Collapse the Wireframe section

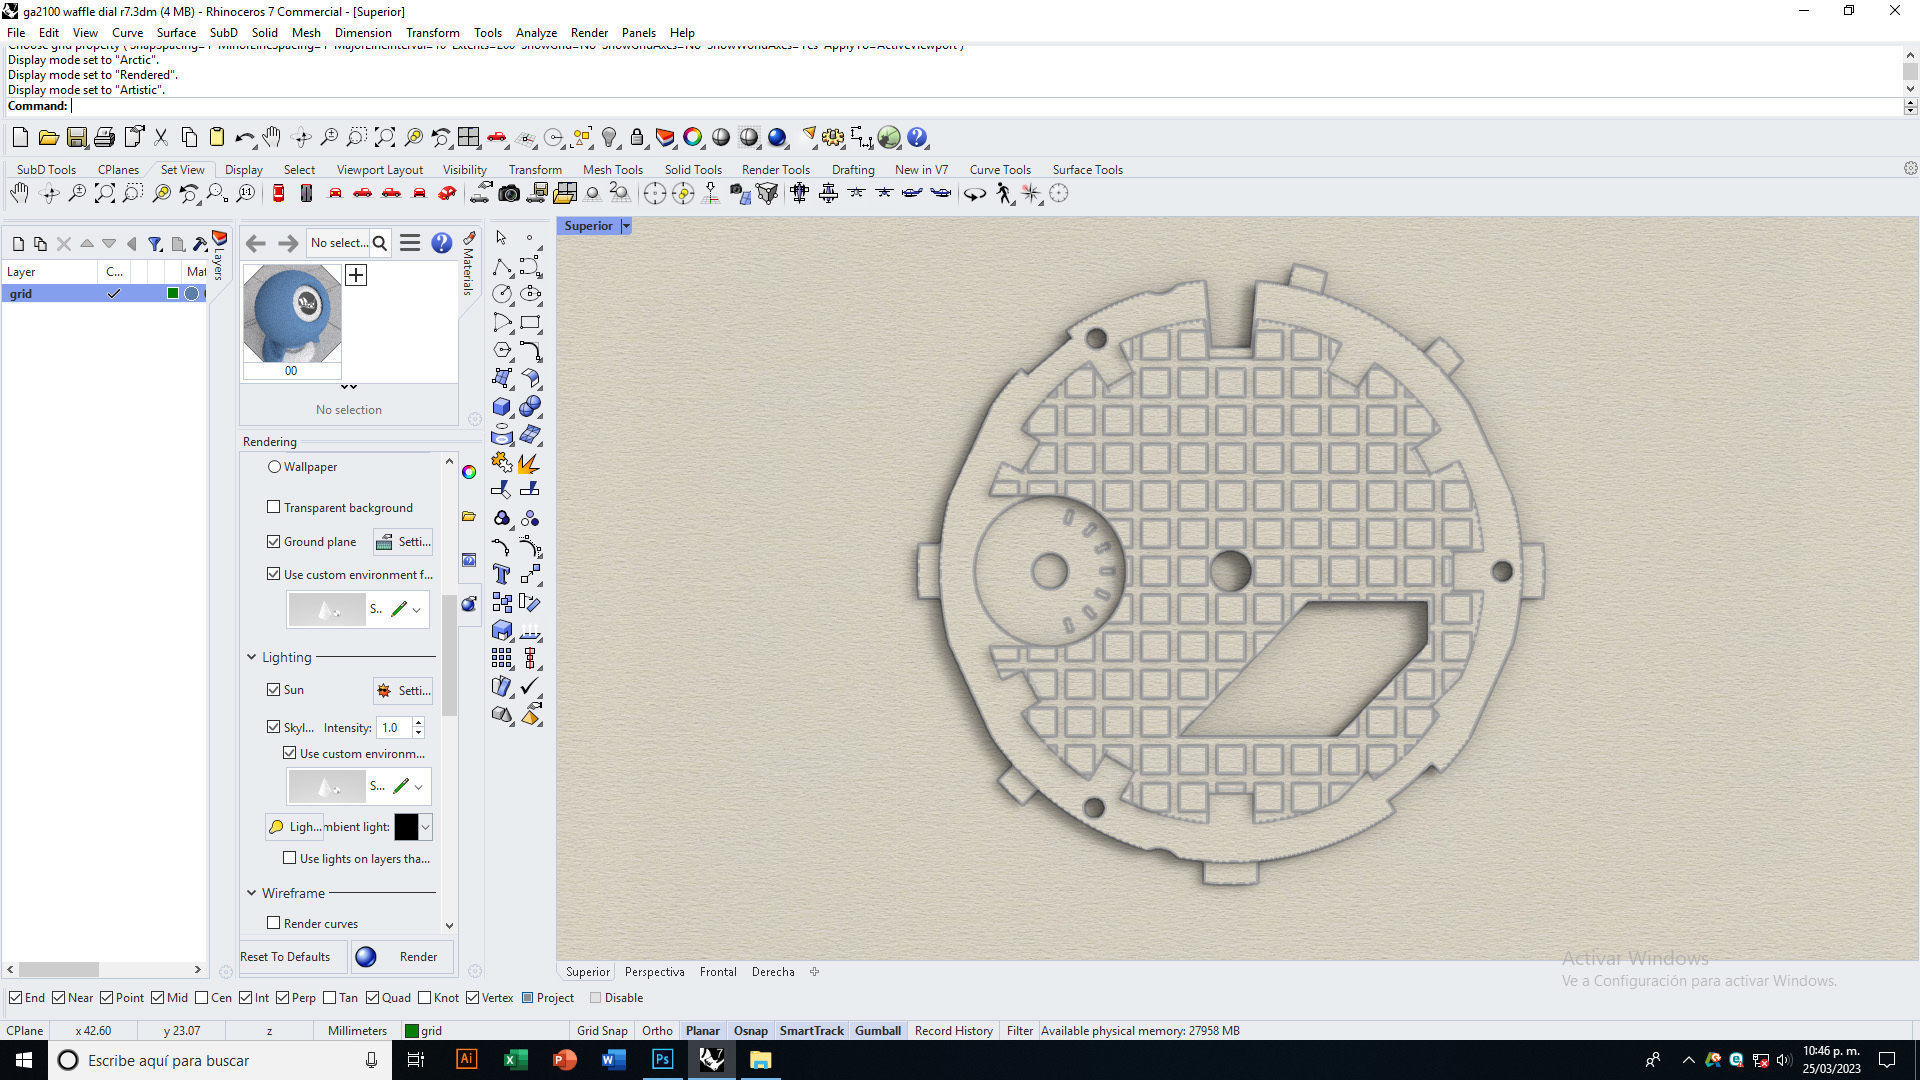point(252,893)
